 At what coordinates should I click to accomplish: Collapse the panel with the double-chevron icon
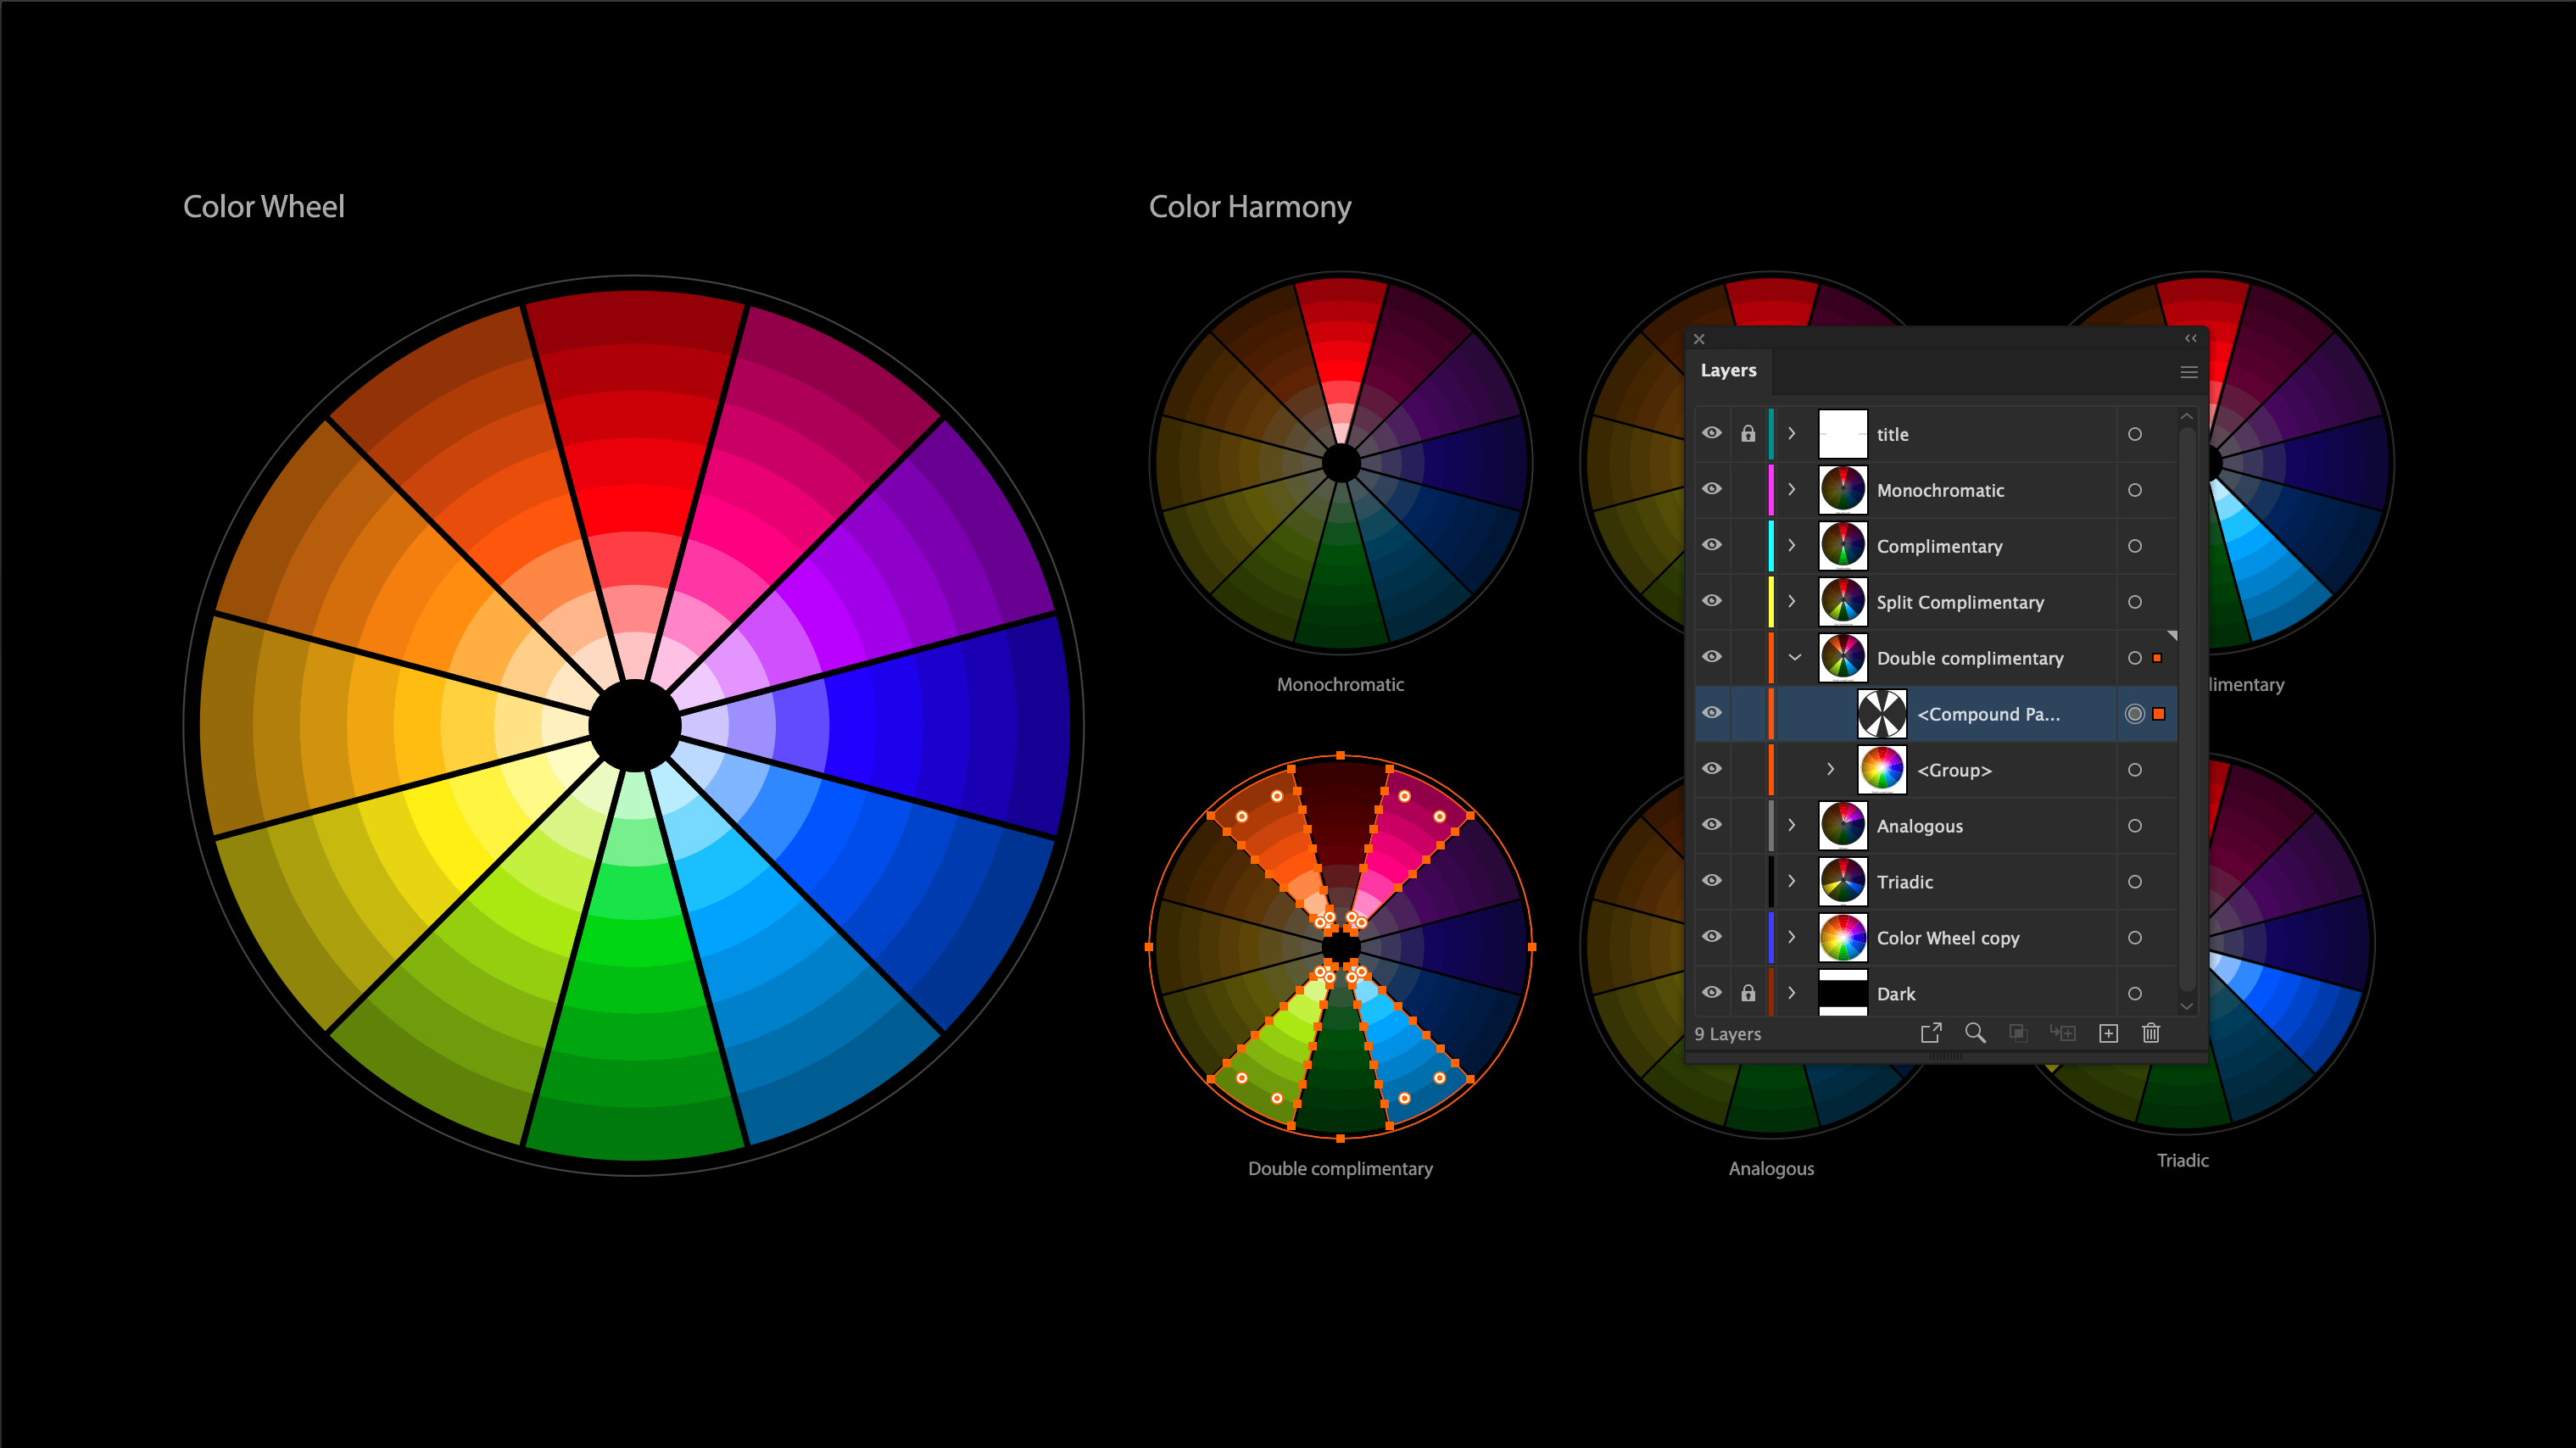2190,339
